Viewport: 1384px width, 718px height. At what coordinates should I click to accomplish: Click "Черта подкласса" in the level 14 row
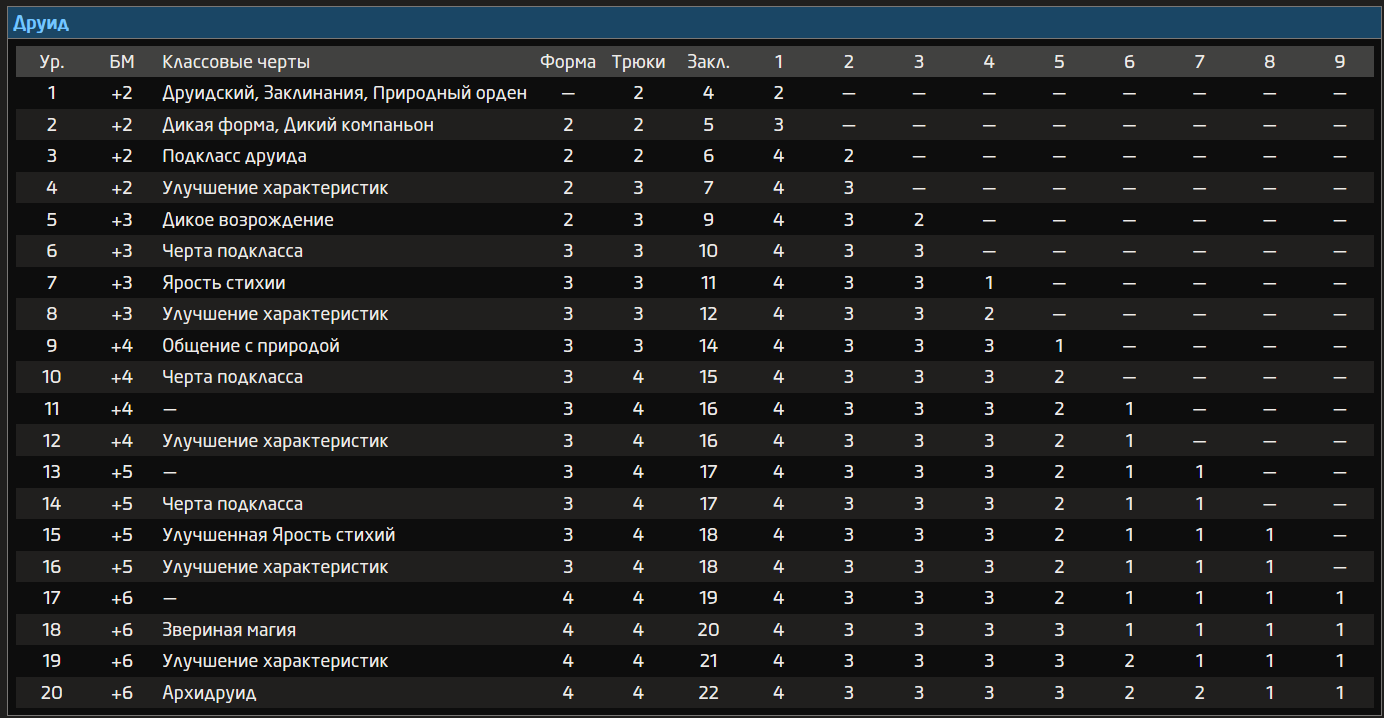coord(232,504)
